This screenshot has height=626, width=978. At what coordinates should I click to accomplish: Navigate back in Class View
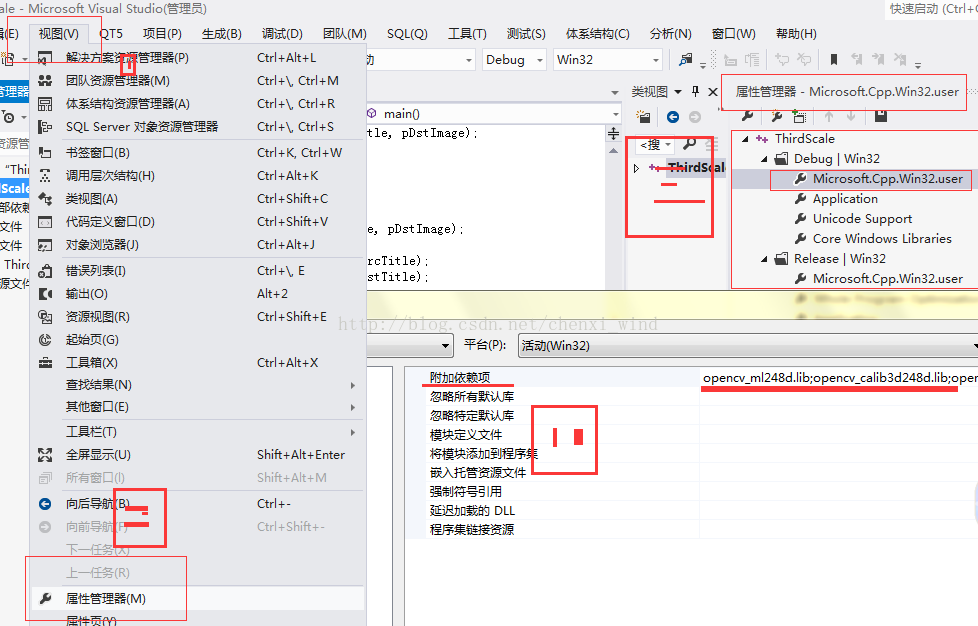point(673,117)
